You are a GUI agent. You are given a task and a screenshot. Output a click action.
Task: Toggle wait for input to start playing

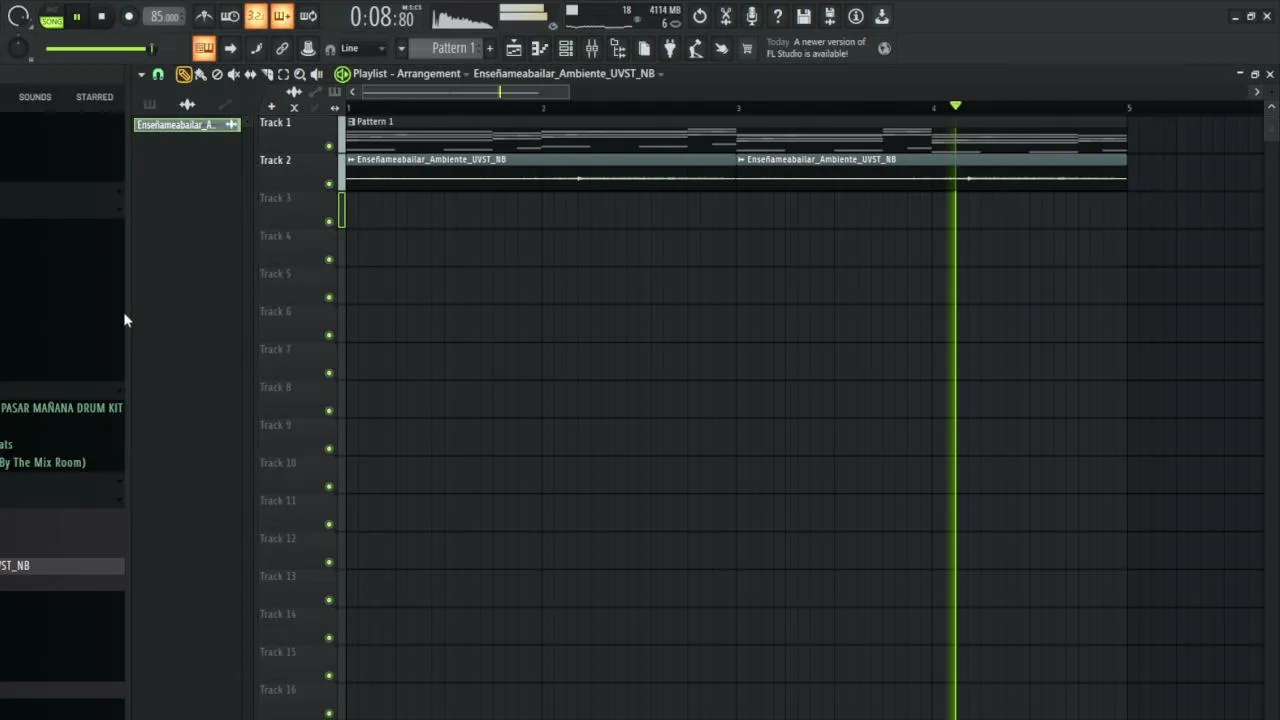pos(230,16)
